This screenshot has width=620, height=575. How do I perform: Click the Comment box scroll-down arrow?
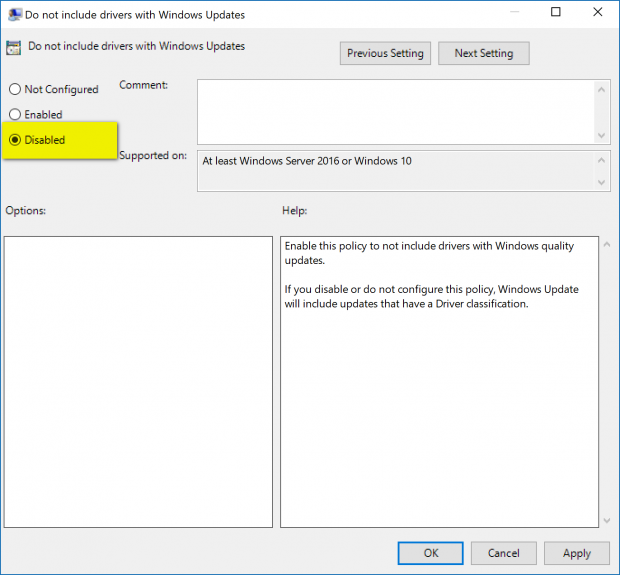coord(601,136)
